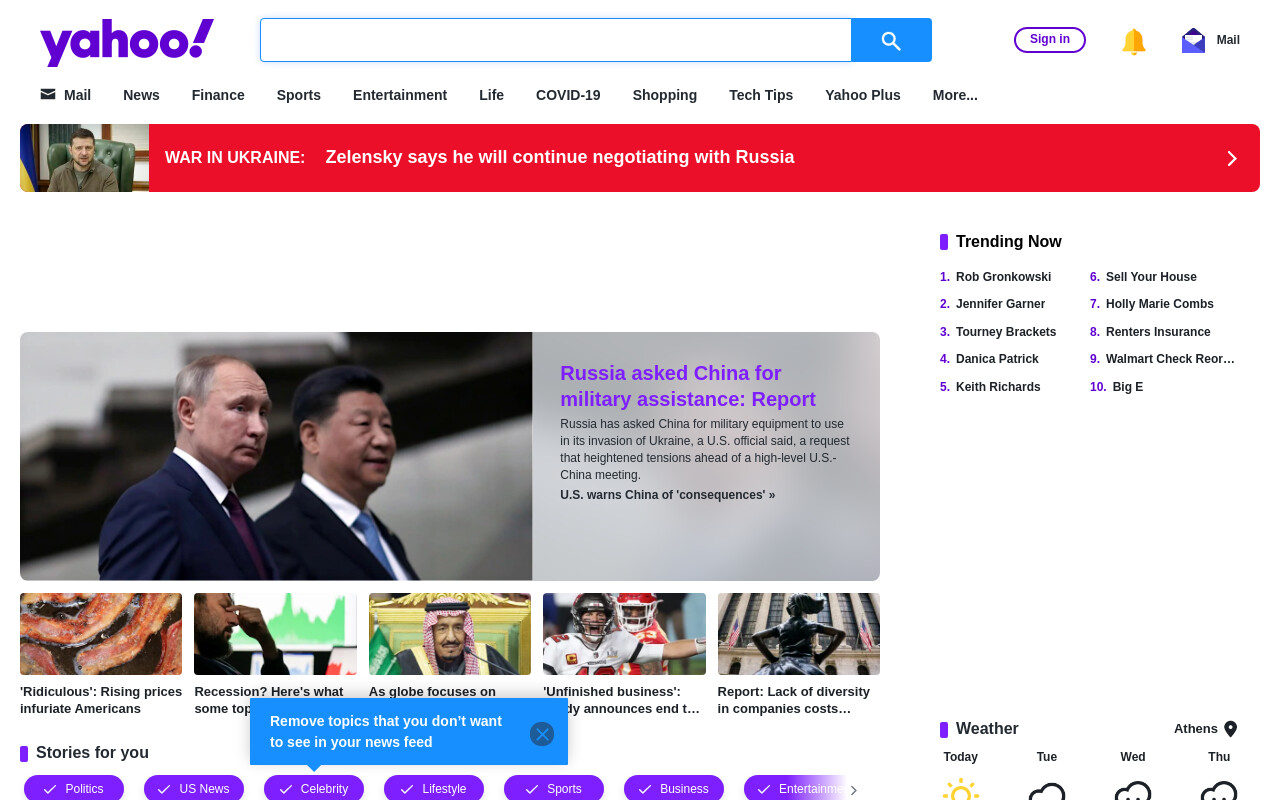Open the Saudi king story thumbnail
This screenshot has height=800, width=1280.
[450, 634]
